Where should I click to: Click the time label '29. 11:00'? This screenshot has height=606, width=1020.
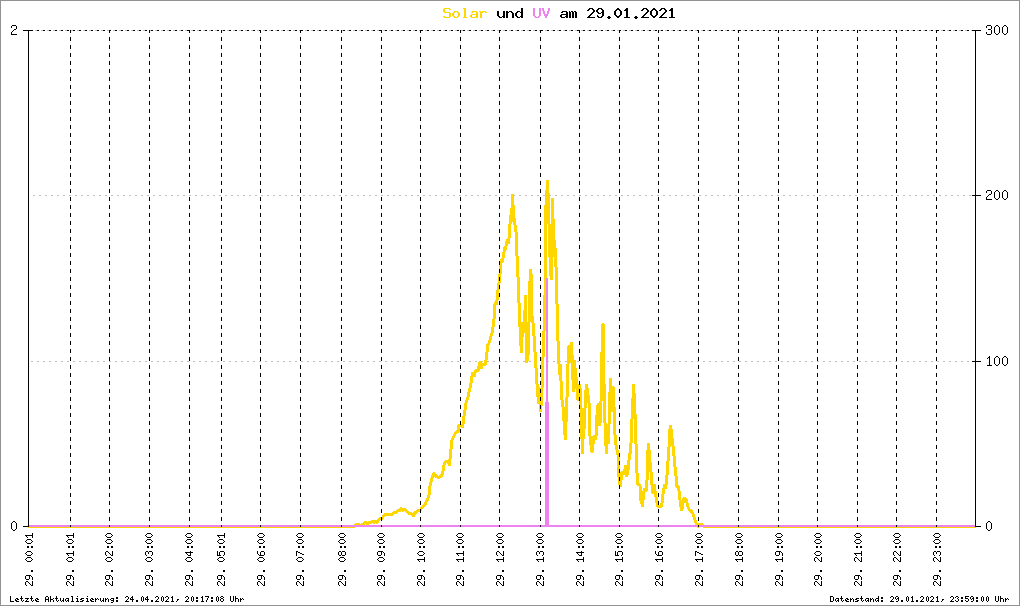(x=461, y=560)
